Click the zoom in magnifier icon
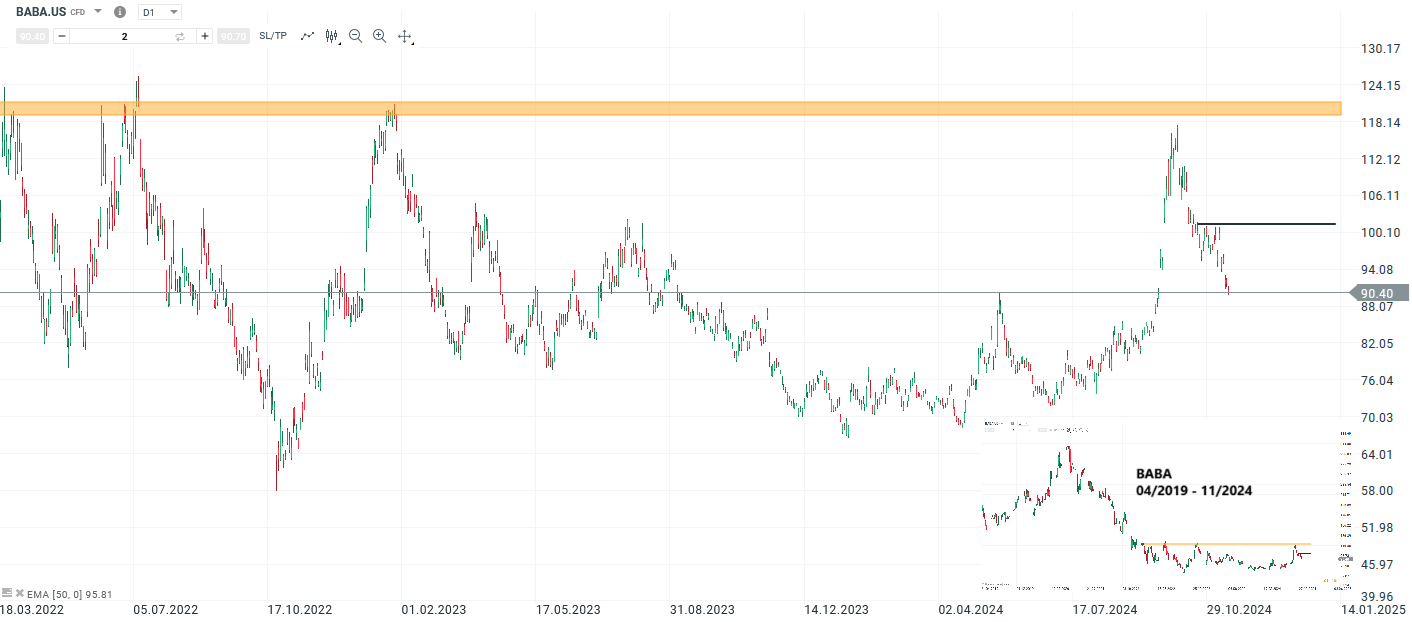The image size is (1412, 622). 379,36
